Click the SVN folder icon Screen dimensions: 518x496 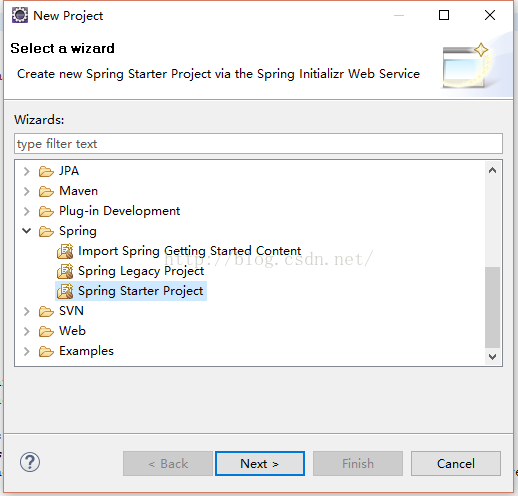click(46, 311)
